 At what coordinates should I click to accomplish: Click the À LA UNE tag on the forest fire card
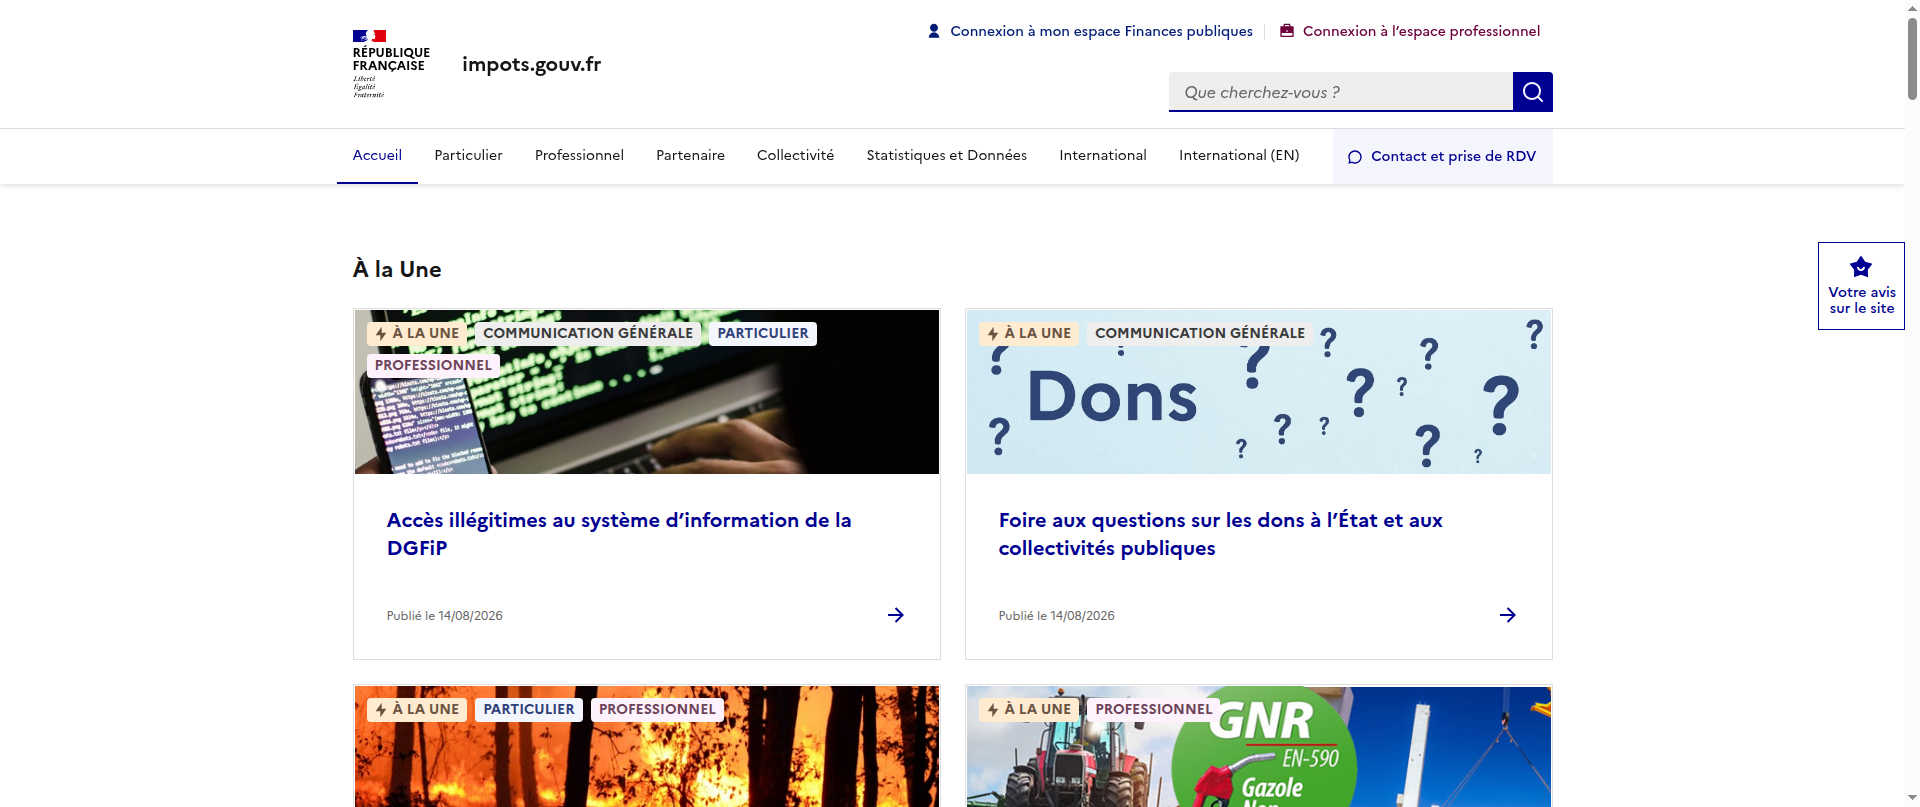(x=417, y=710)
